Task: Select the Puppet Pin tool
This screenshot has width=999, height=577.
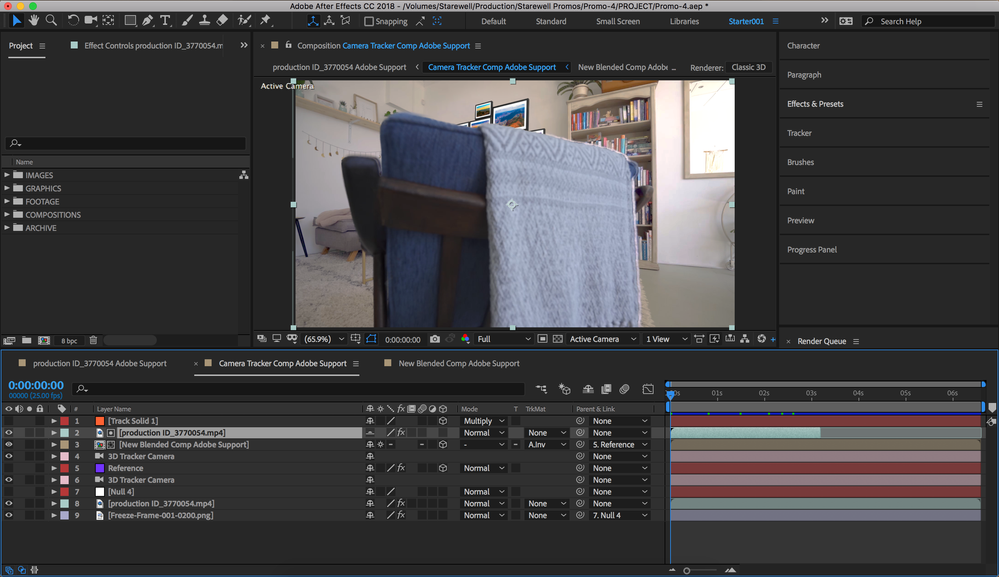Action: (x=265, y=20)
